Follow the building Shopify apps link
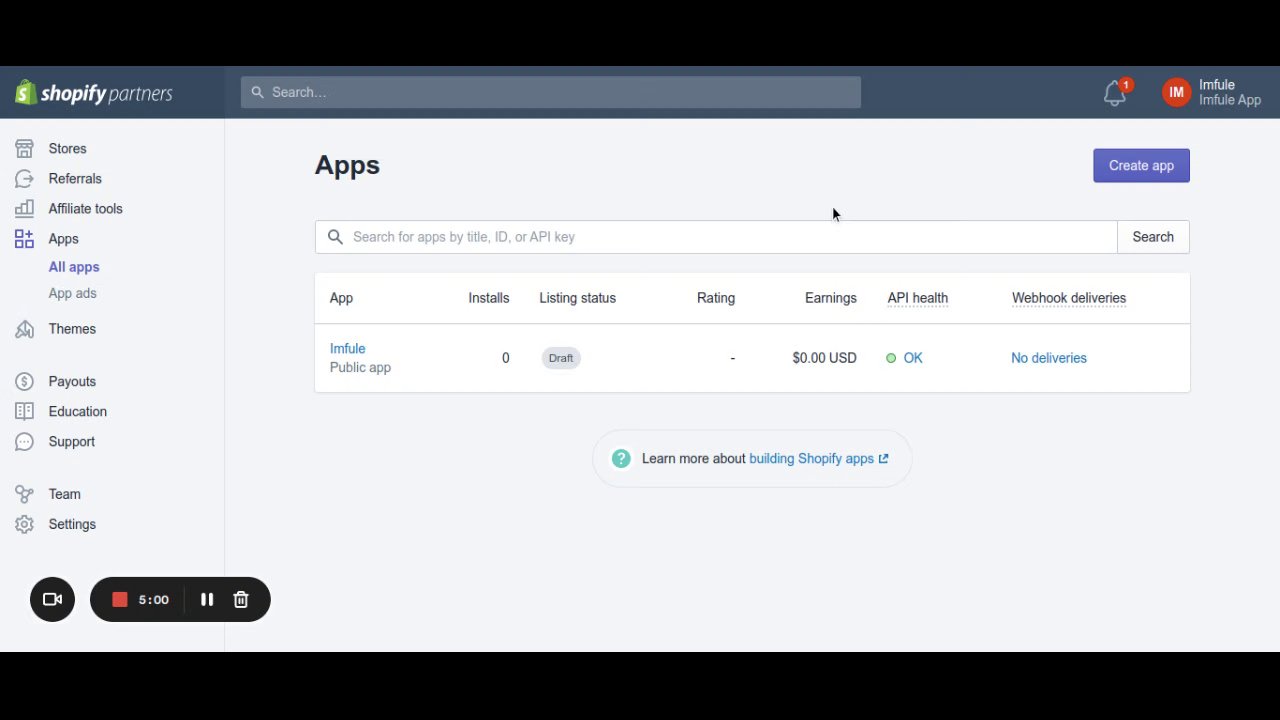 pos(818,459)
